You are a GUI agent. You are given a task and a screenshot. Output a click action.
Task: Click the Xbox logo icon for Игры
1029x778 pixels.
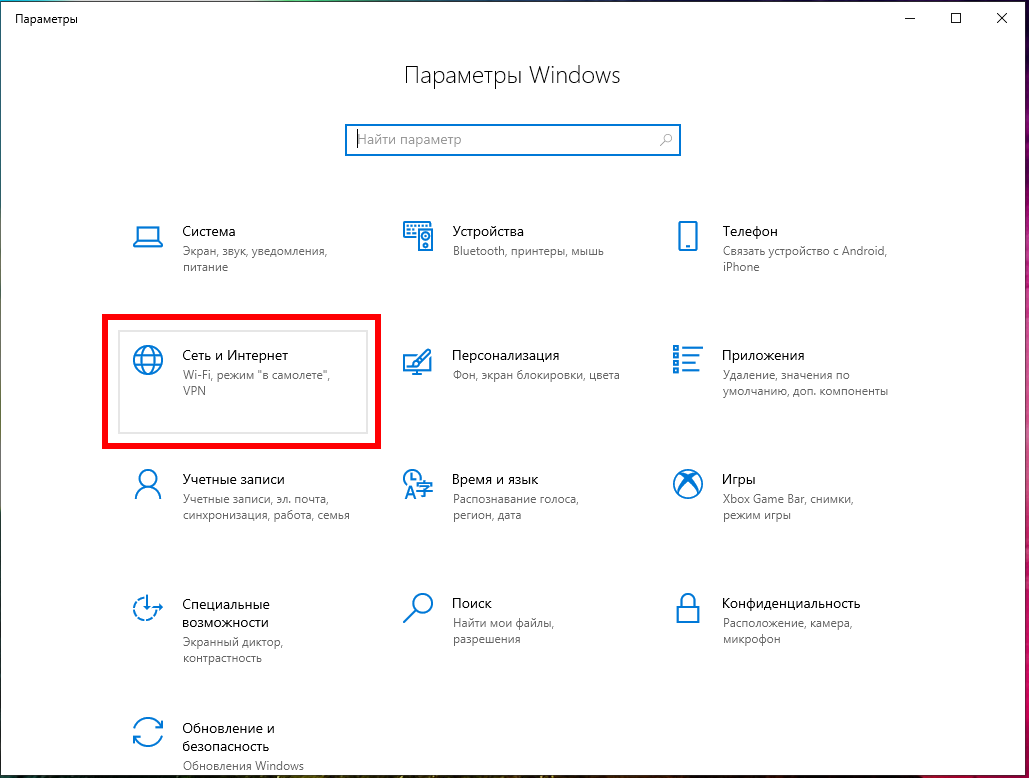point(688,484)
